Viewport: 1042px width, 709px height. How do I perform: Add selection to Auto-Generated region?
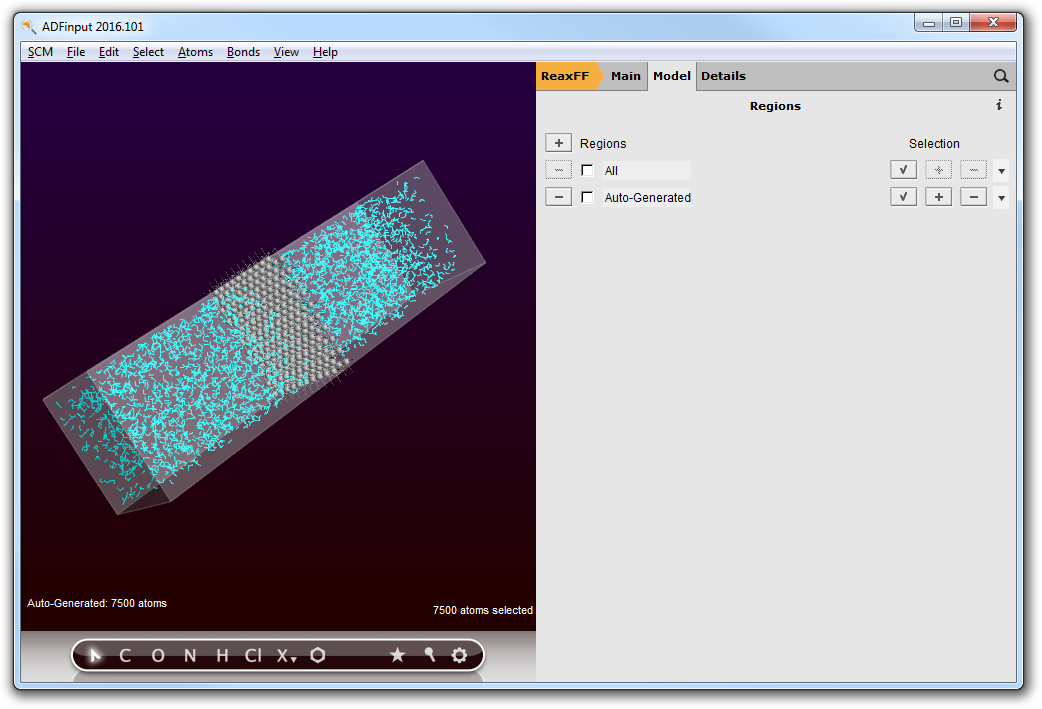[938, 197]
